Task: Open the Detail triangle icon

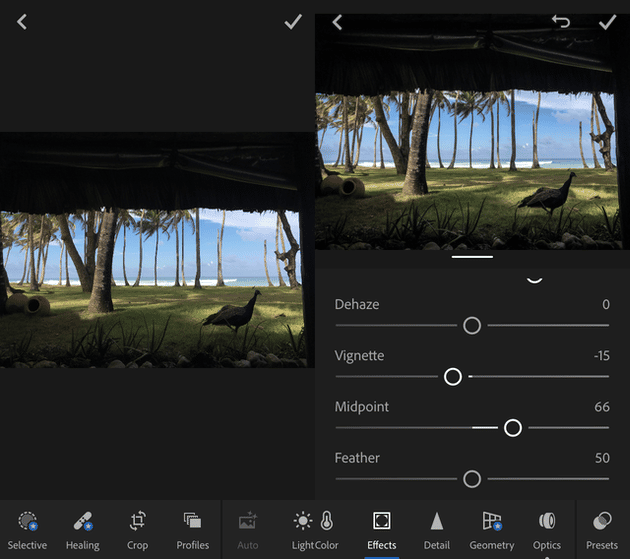Action: [437, 521]
